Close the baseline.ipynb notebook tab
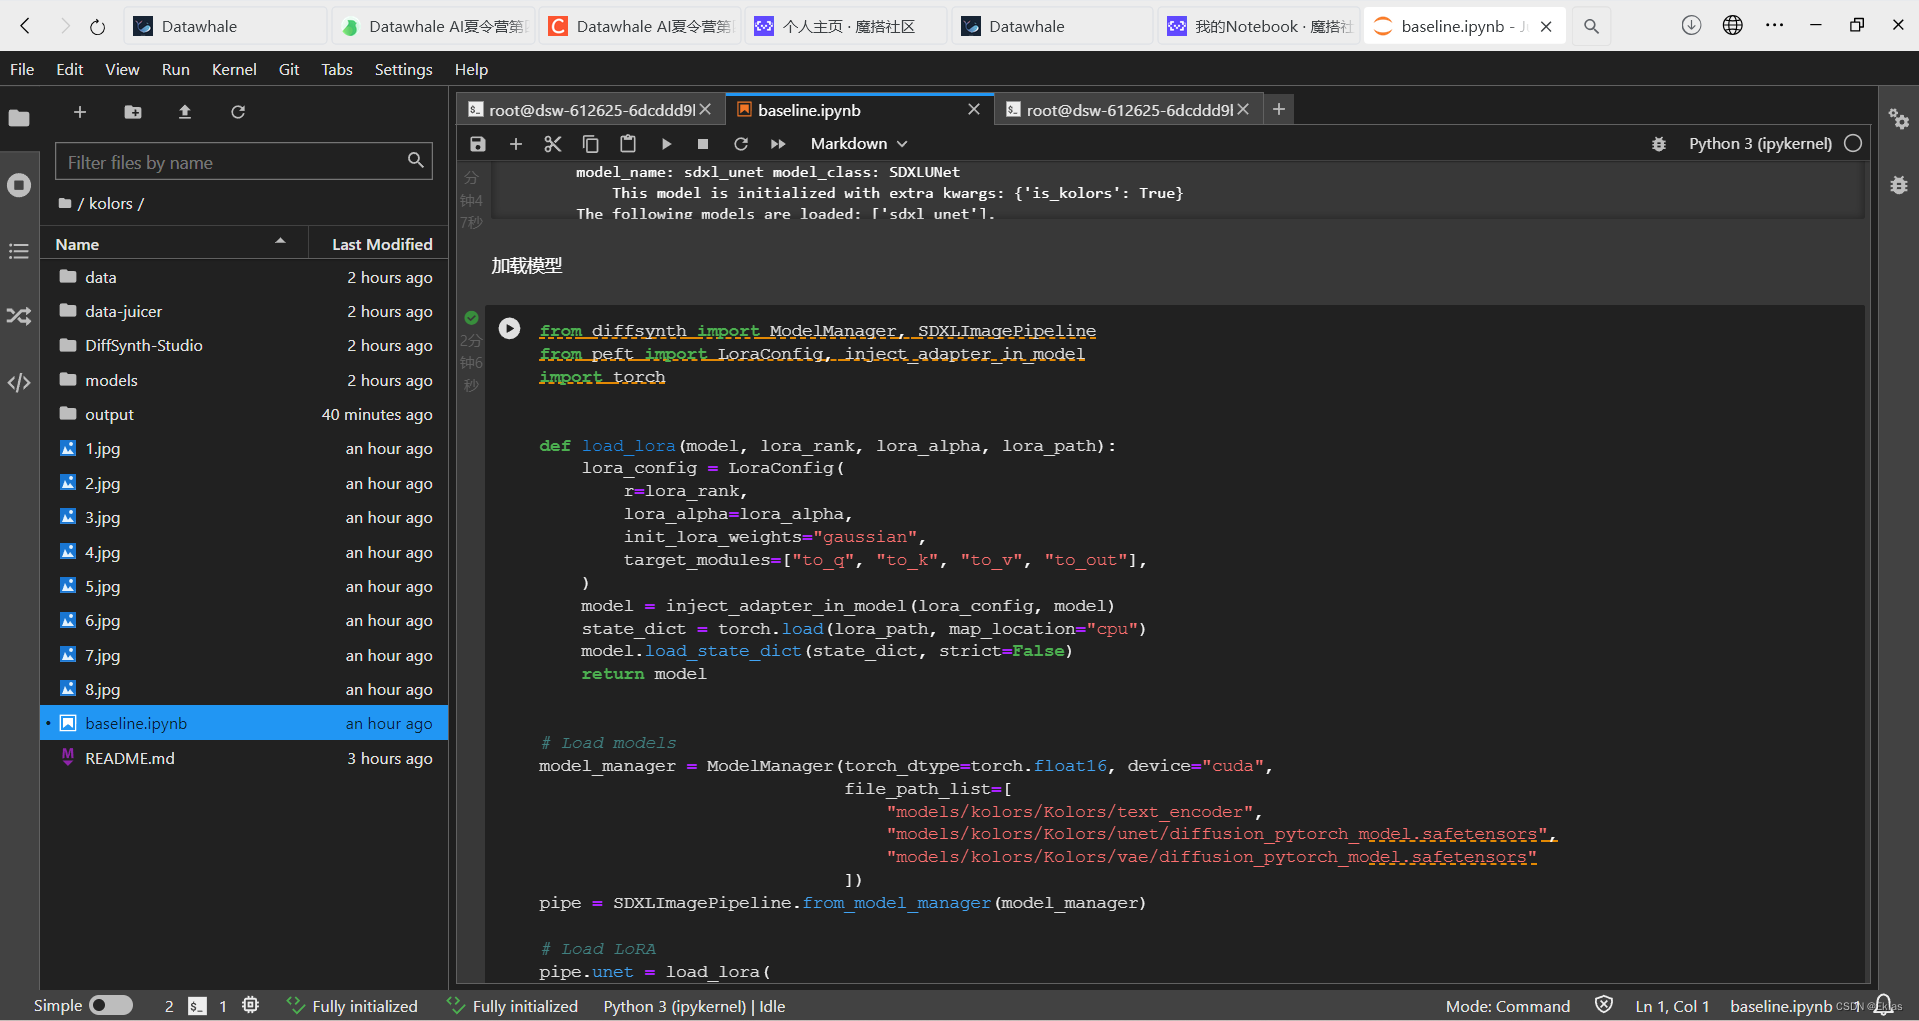The image size is (1919, 1021). click(974, 109)
